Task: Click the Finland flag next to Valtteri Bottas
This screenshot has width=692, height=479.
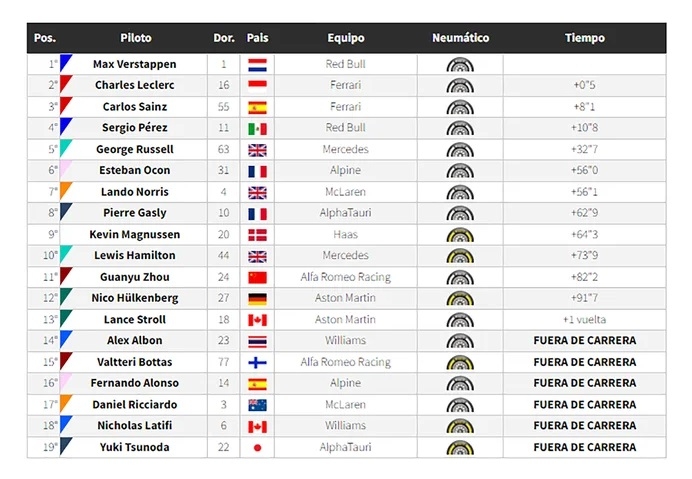Action: [257, 362]
